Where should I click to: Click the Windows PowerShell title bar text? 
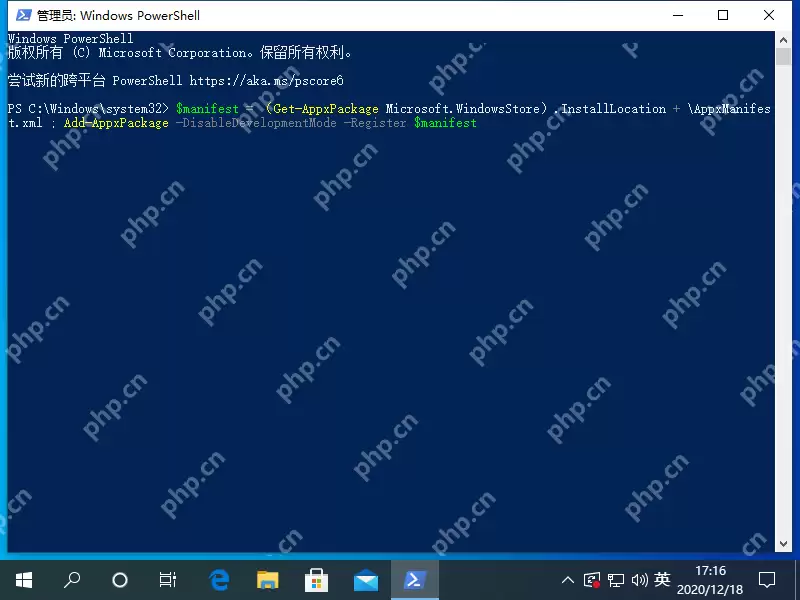[117, 15]
